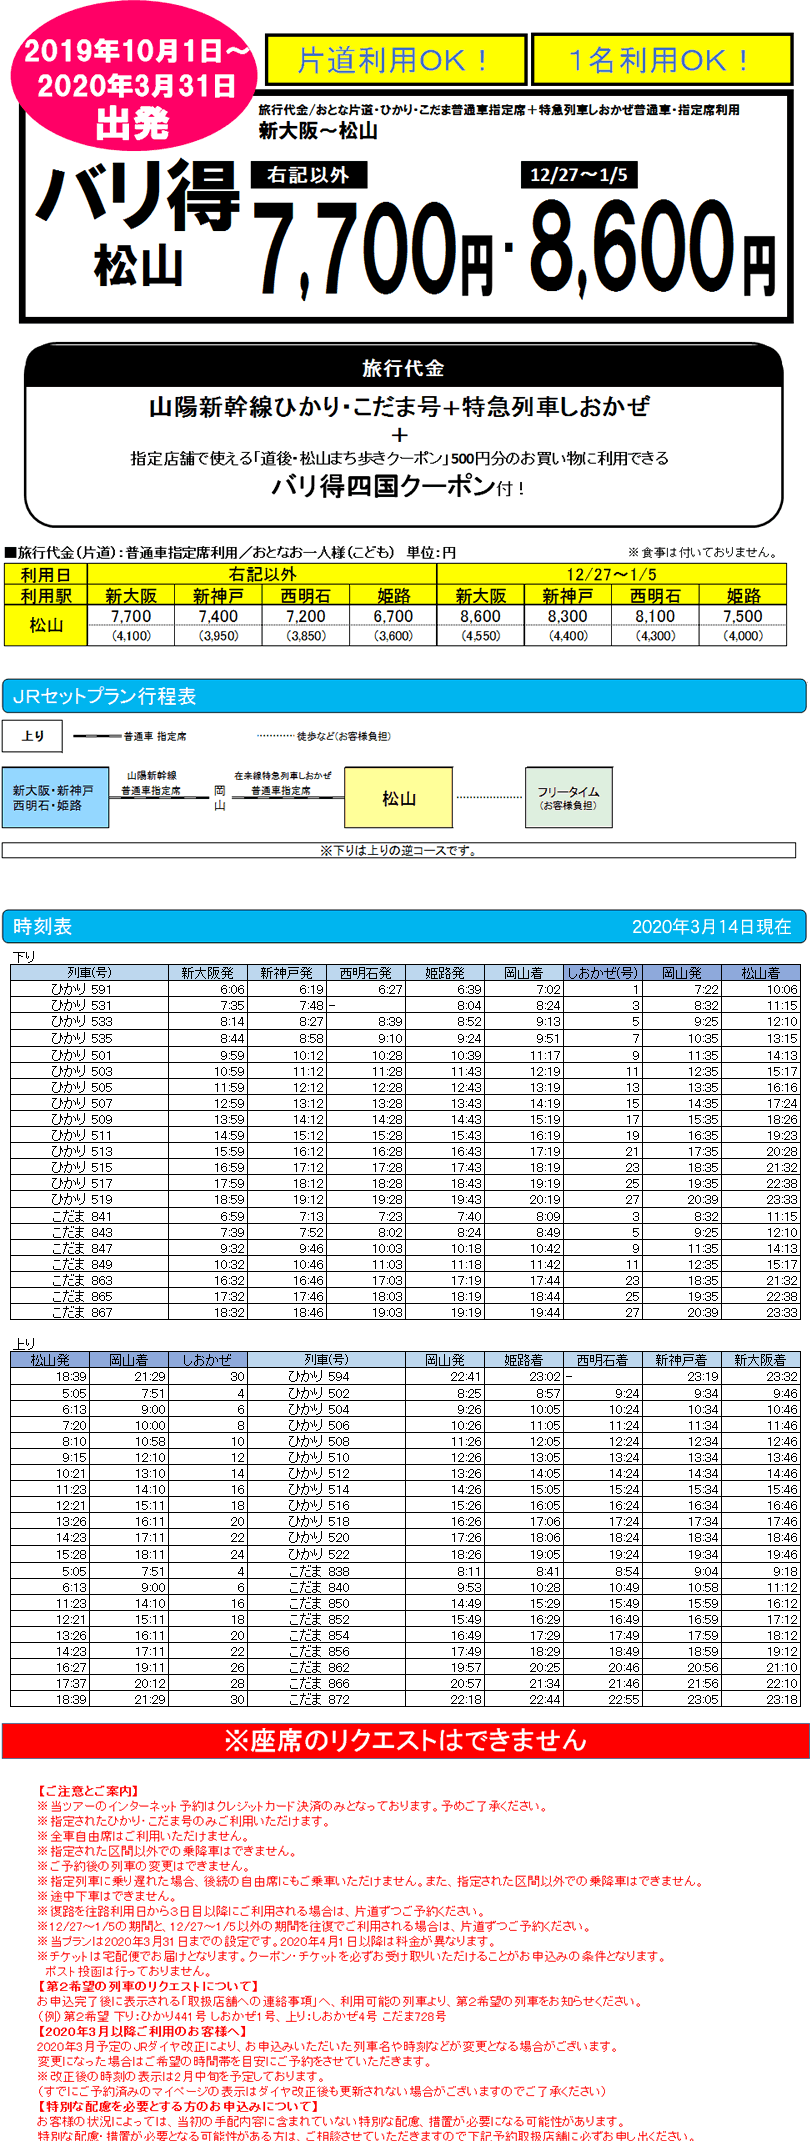Select the black 右記以外 label above the price
This screenshot has height=2149, width=810.
tap(308, 175)
